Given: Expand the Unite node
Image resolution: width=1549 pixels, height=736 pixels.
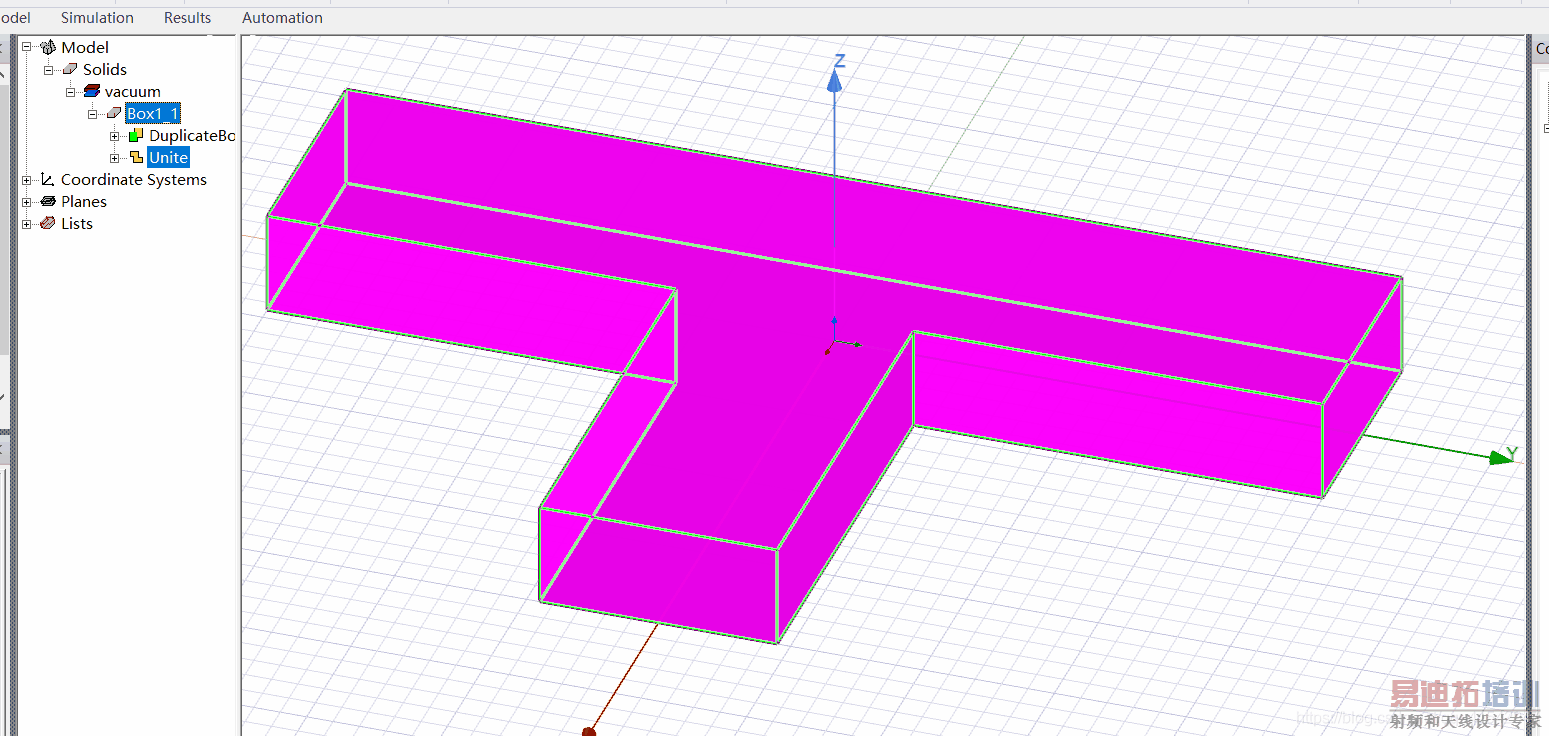Looking at the screenshot, I should 115,157.
